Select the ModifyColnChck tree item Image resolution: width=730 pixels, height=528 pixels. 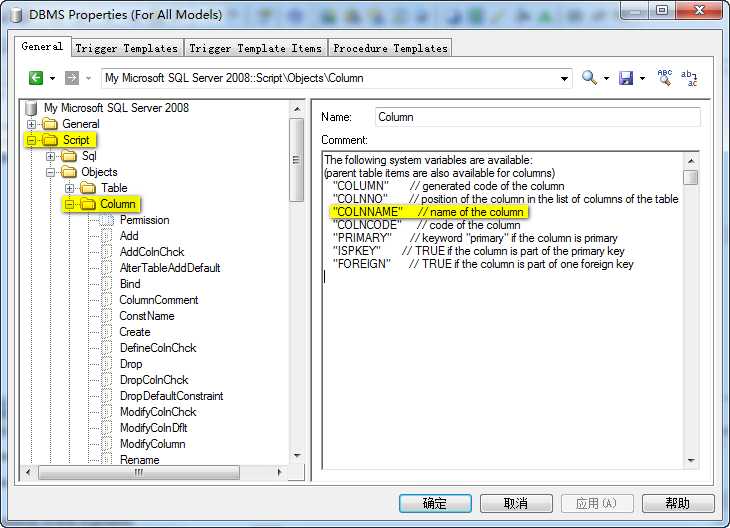click(158, 412)
